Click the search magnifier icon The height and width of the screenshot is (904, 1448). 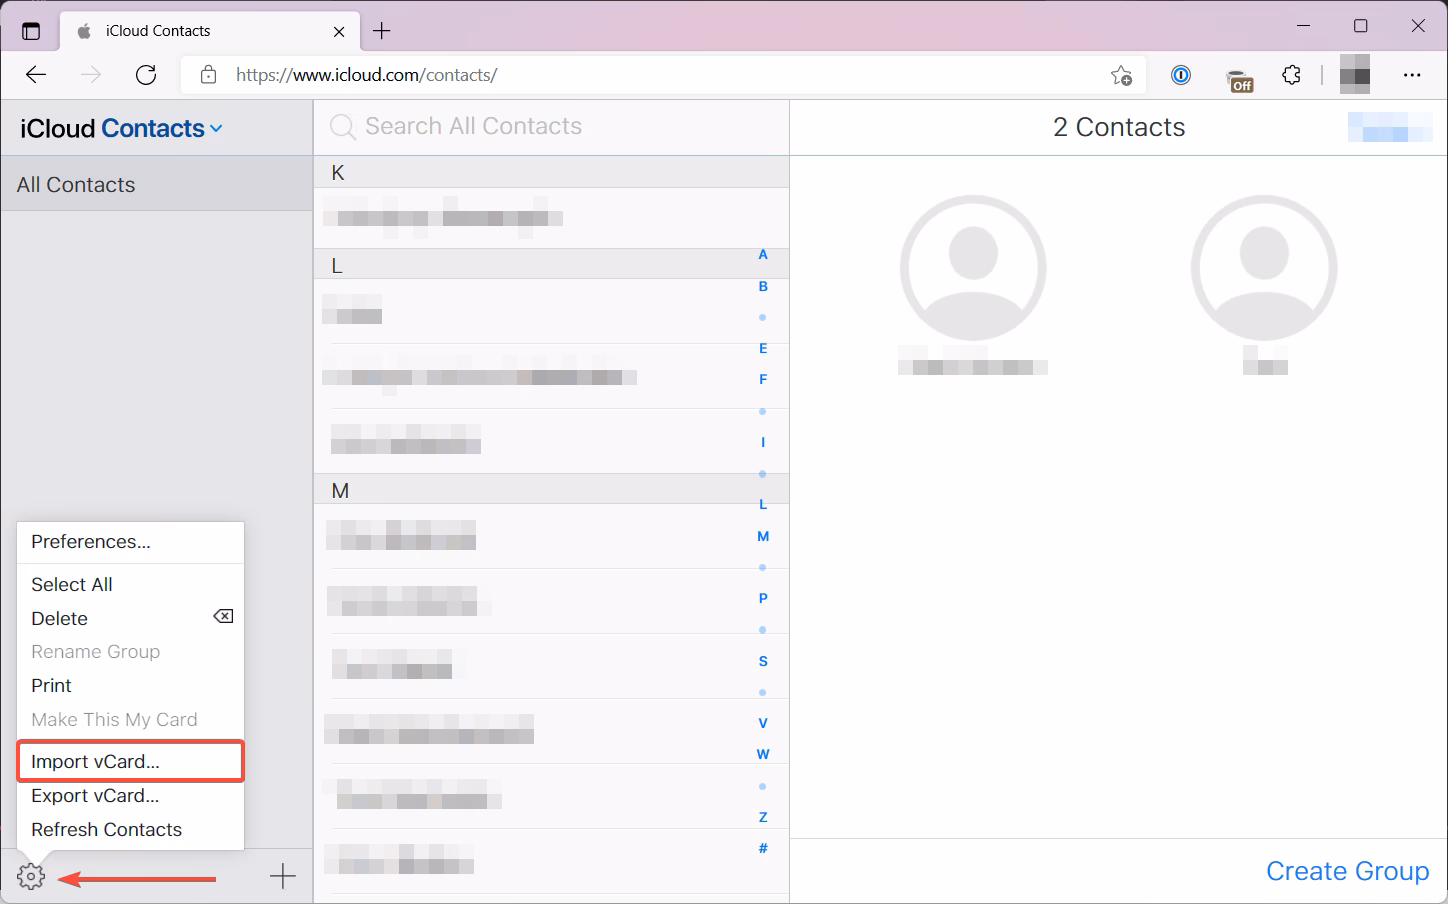point(341,126)
